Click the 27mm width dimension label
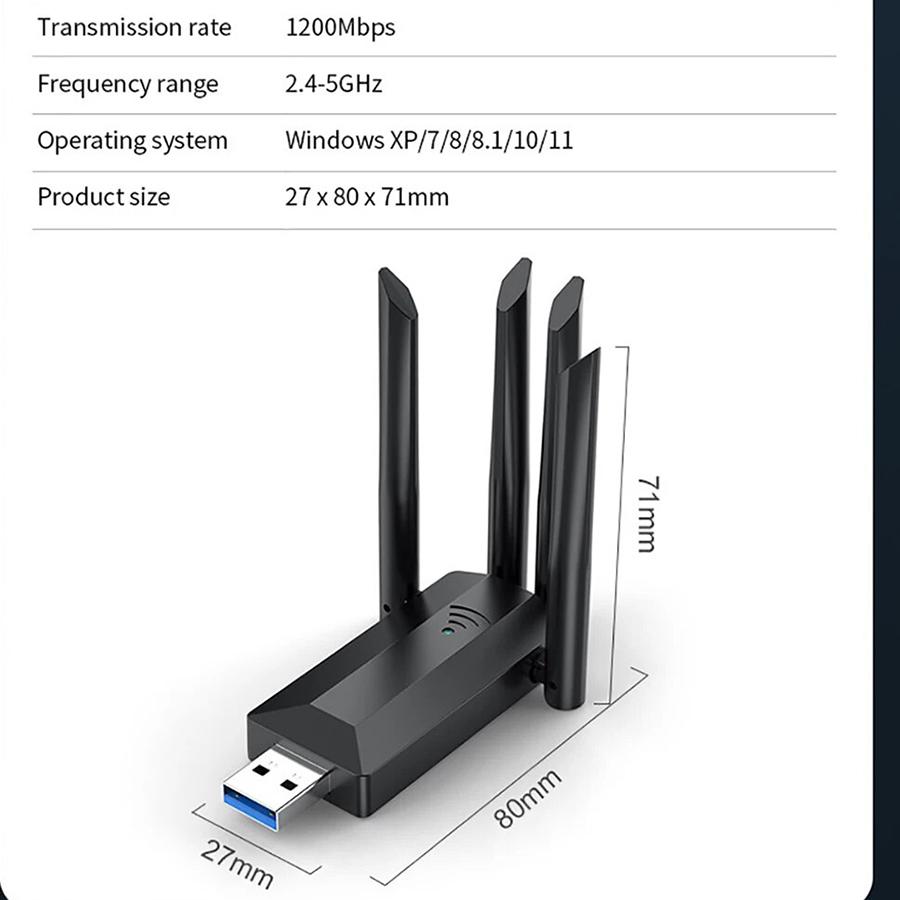The image size is (900, 900). pyautogui.click(x=237, y=864)
